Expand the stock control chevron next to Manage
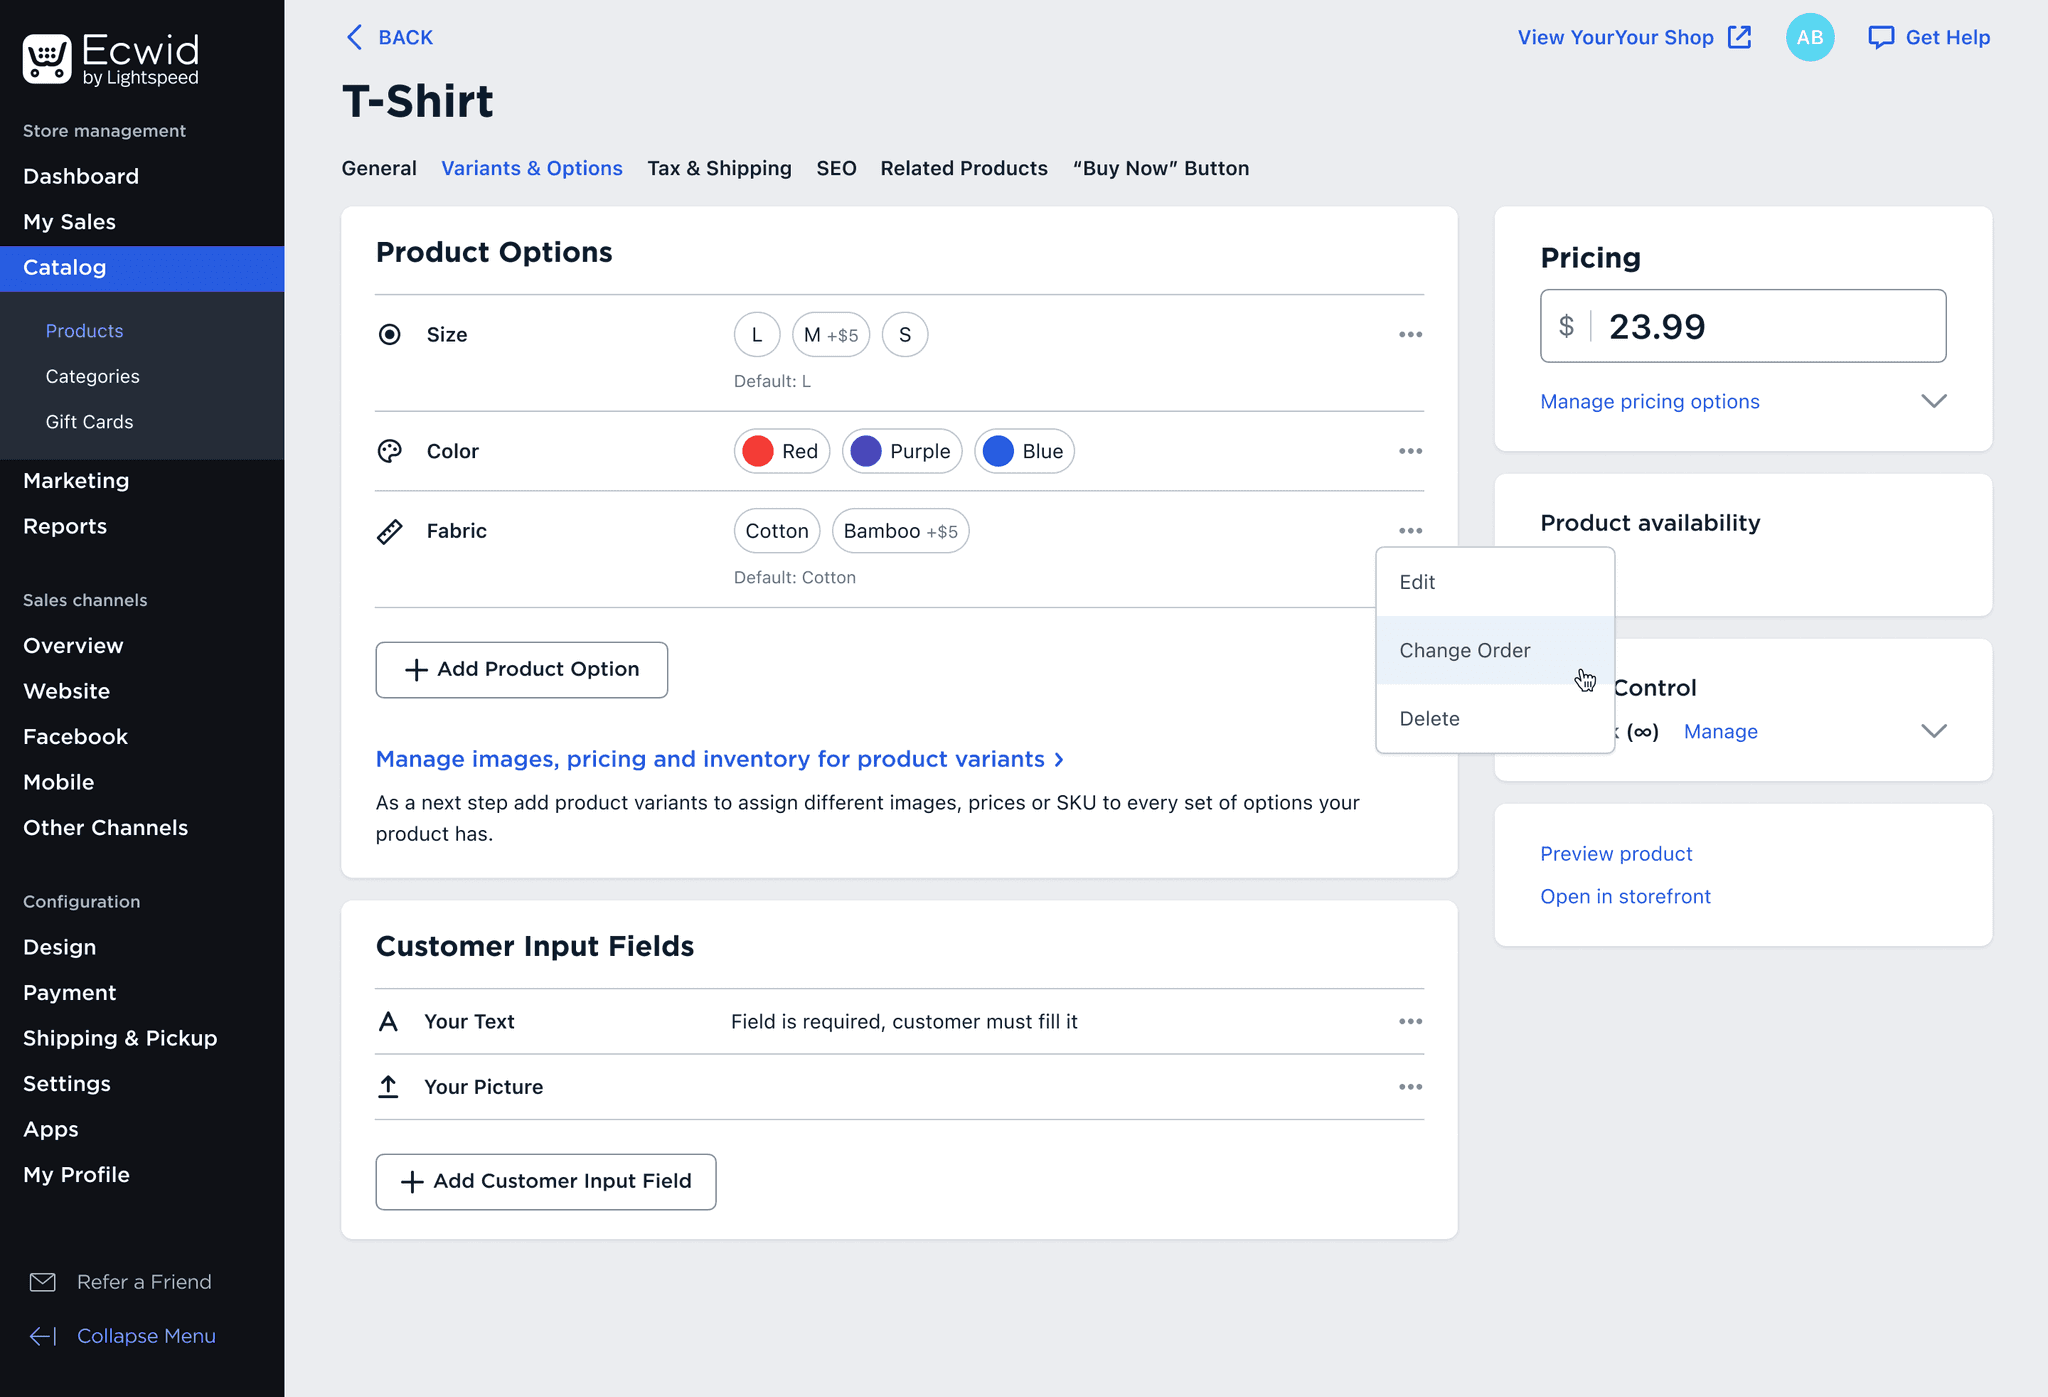The image size is (2048, 1397). coord(1933,731)
